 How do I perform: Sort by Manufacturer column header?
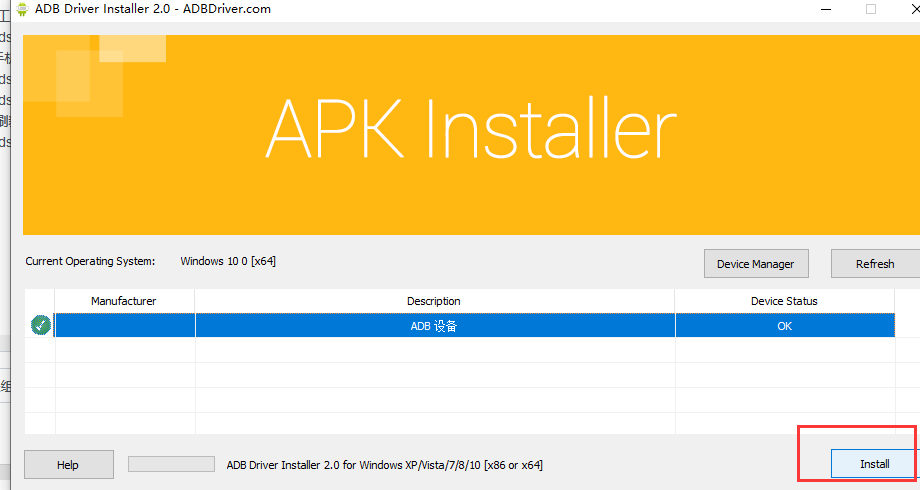pyautogui.click(x=124, y=301)
